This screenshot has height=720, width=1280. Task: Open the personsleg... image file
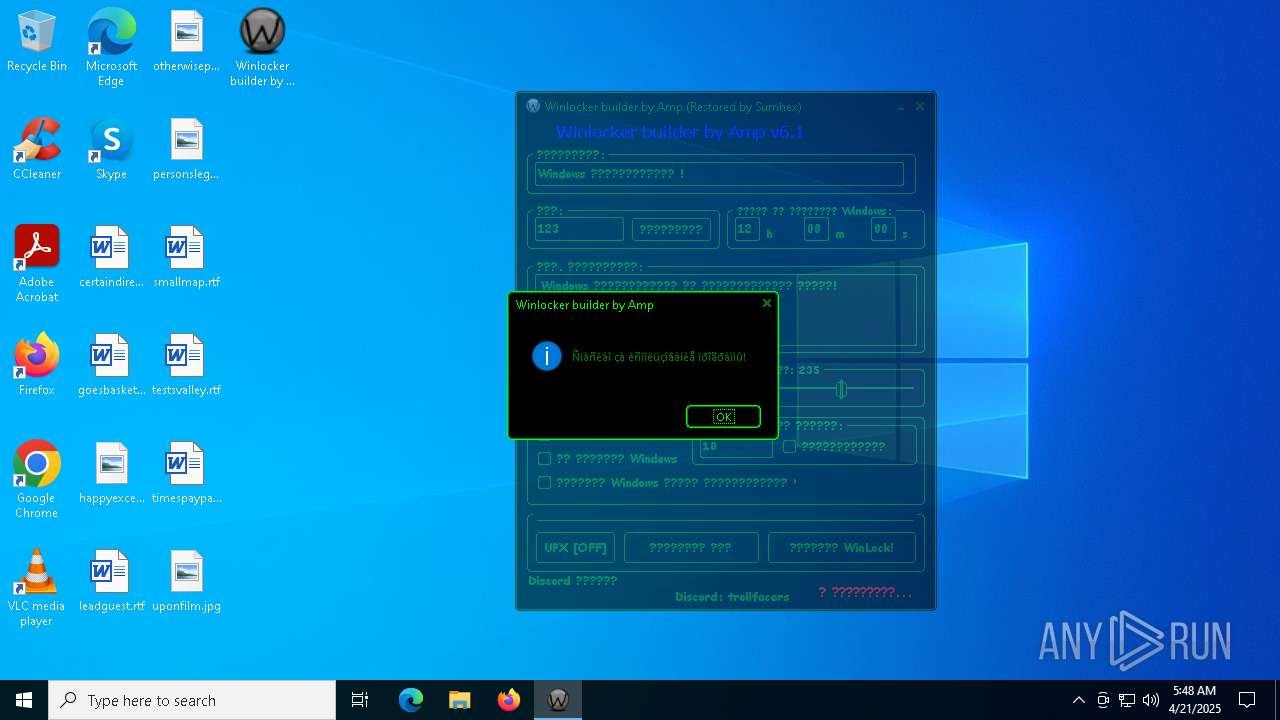tap(186, 149)
